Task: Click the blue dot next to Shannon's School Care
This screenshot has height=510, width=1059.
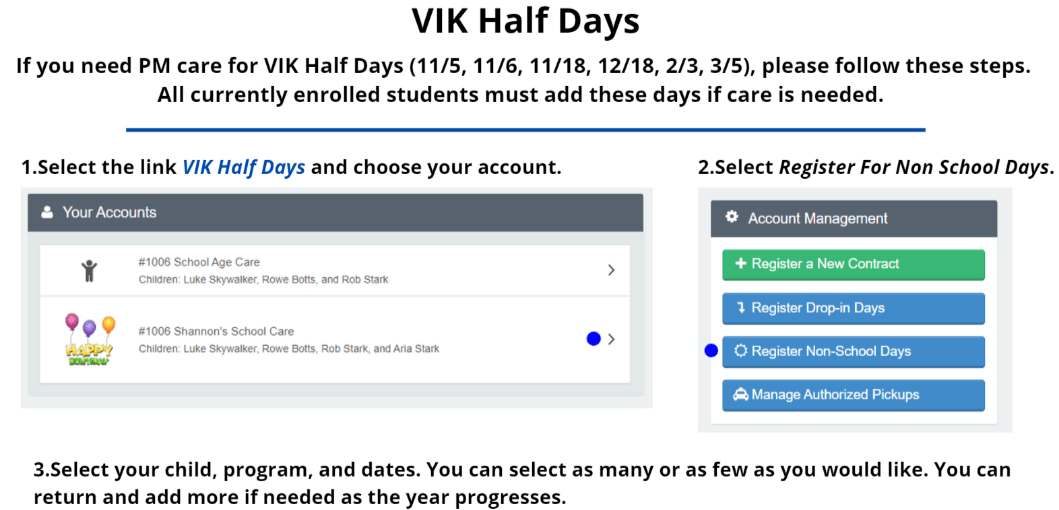Action: click(594, 339)
